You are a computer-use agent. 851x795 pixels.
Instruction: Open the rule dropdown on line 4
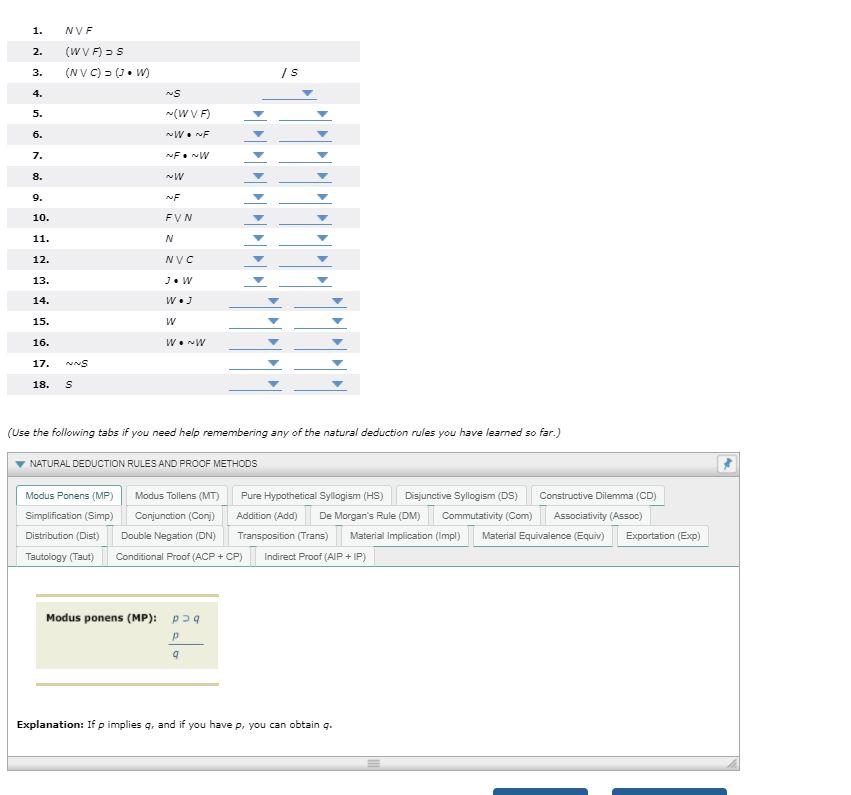click(x=306, y=92)
